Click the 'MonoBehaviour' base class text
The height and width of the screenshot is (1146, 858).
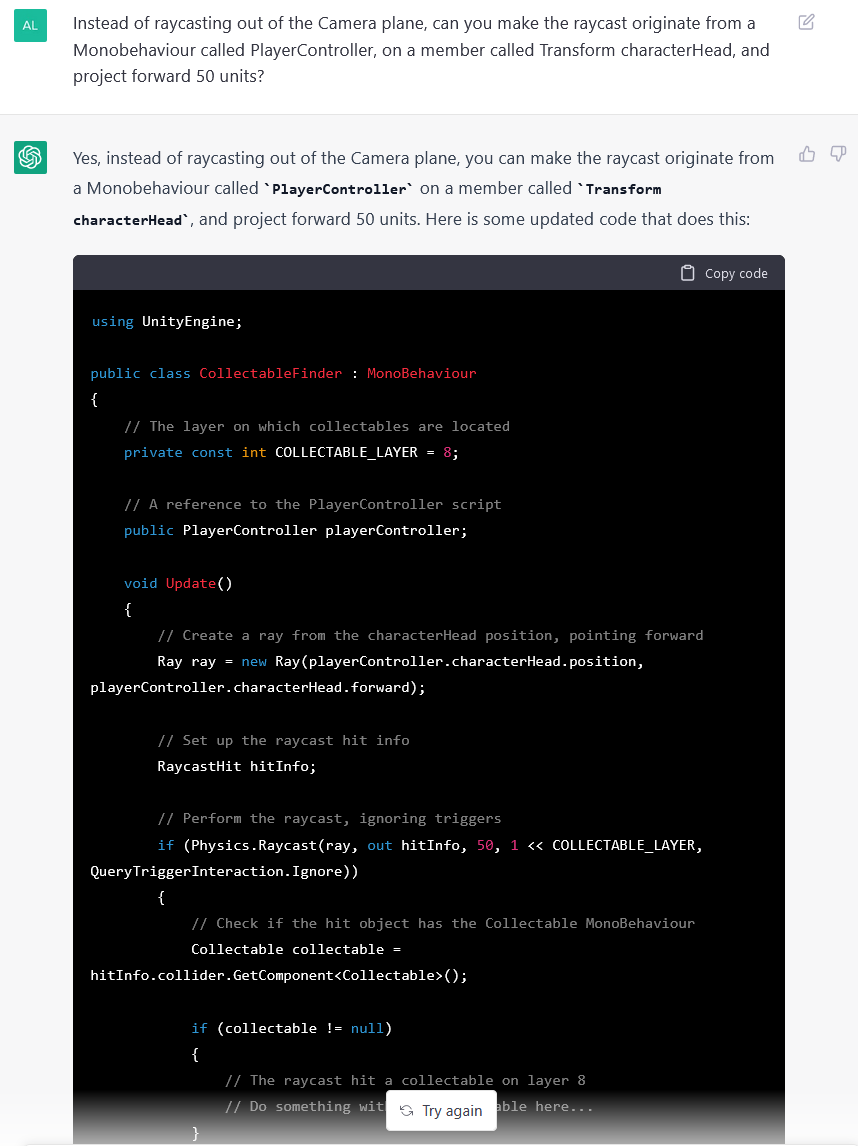pyautogui.click(x=422, y=373)
